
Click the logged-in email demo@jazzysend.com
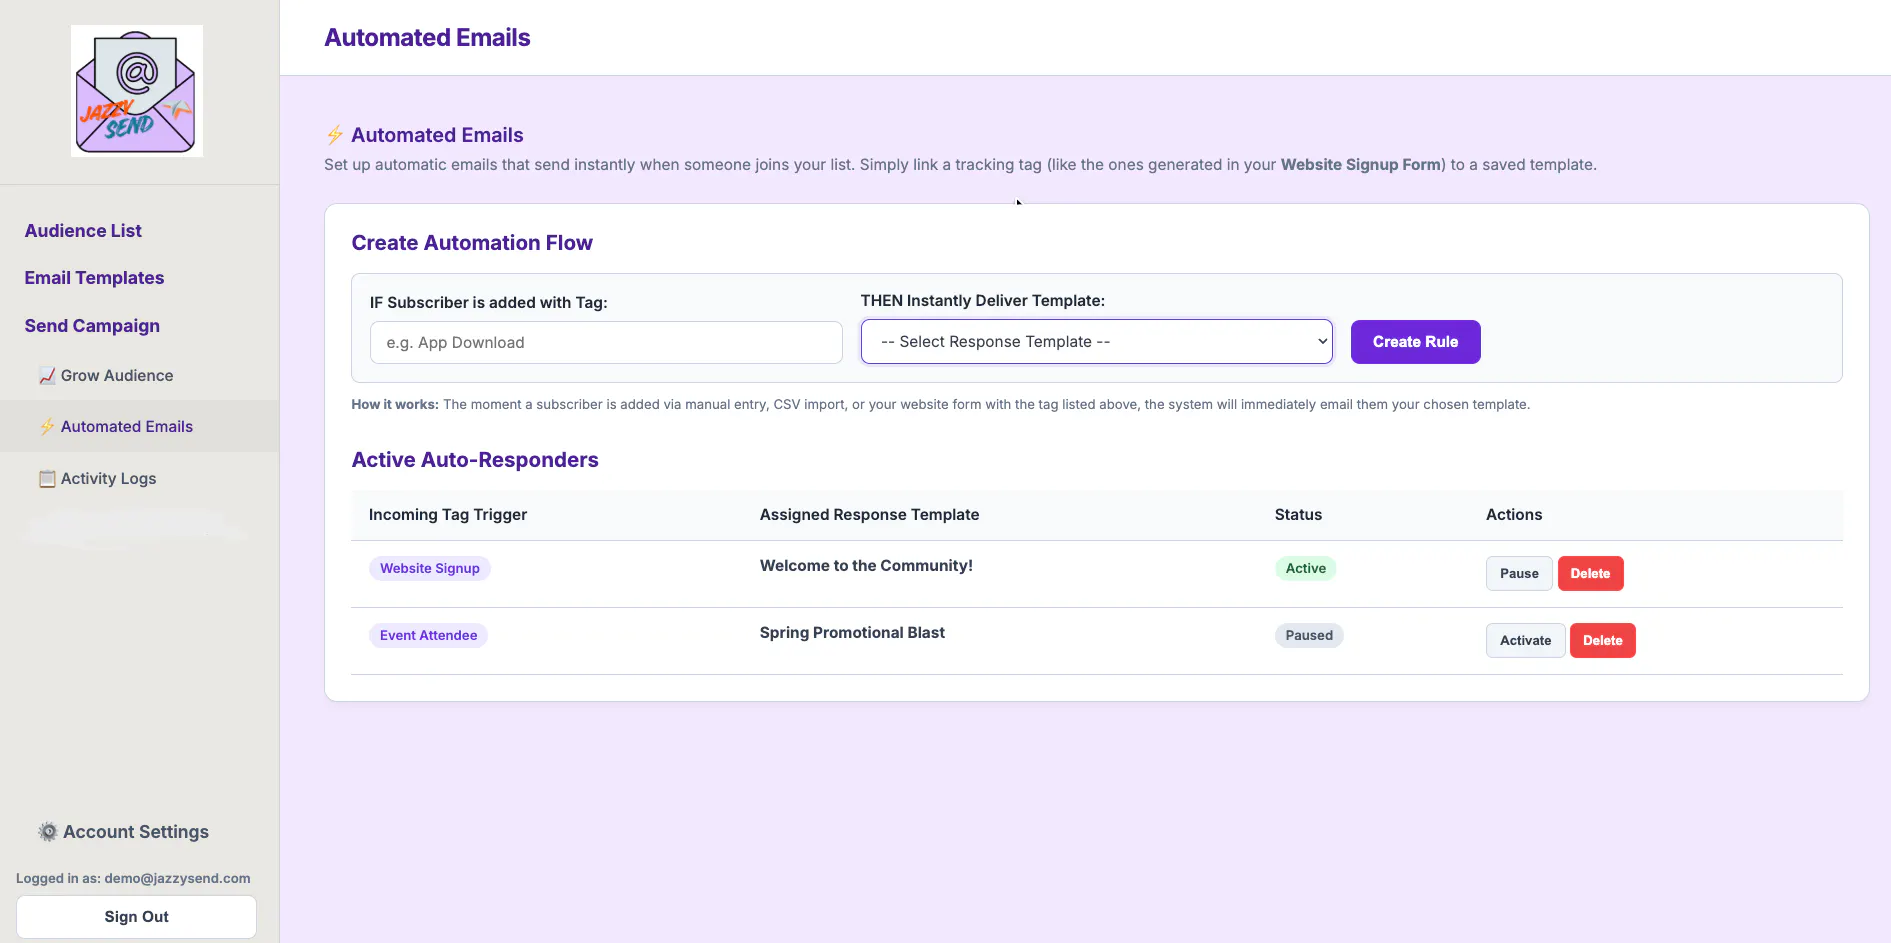click(x=177, y=879)
